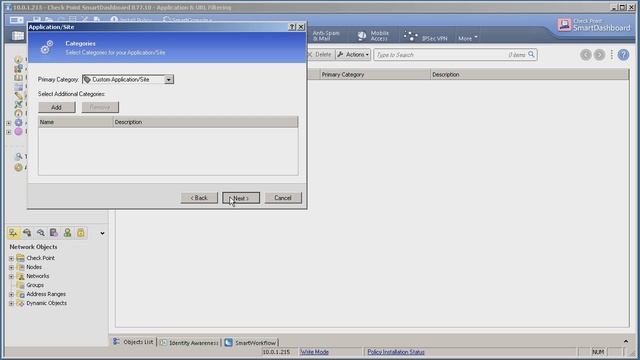
Task: Expand the Address Ranges tree node
Action: (11, 294)
